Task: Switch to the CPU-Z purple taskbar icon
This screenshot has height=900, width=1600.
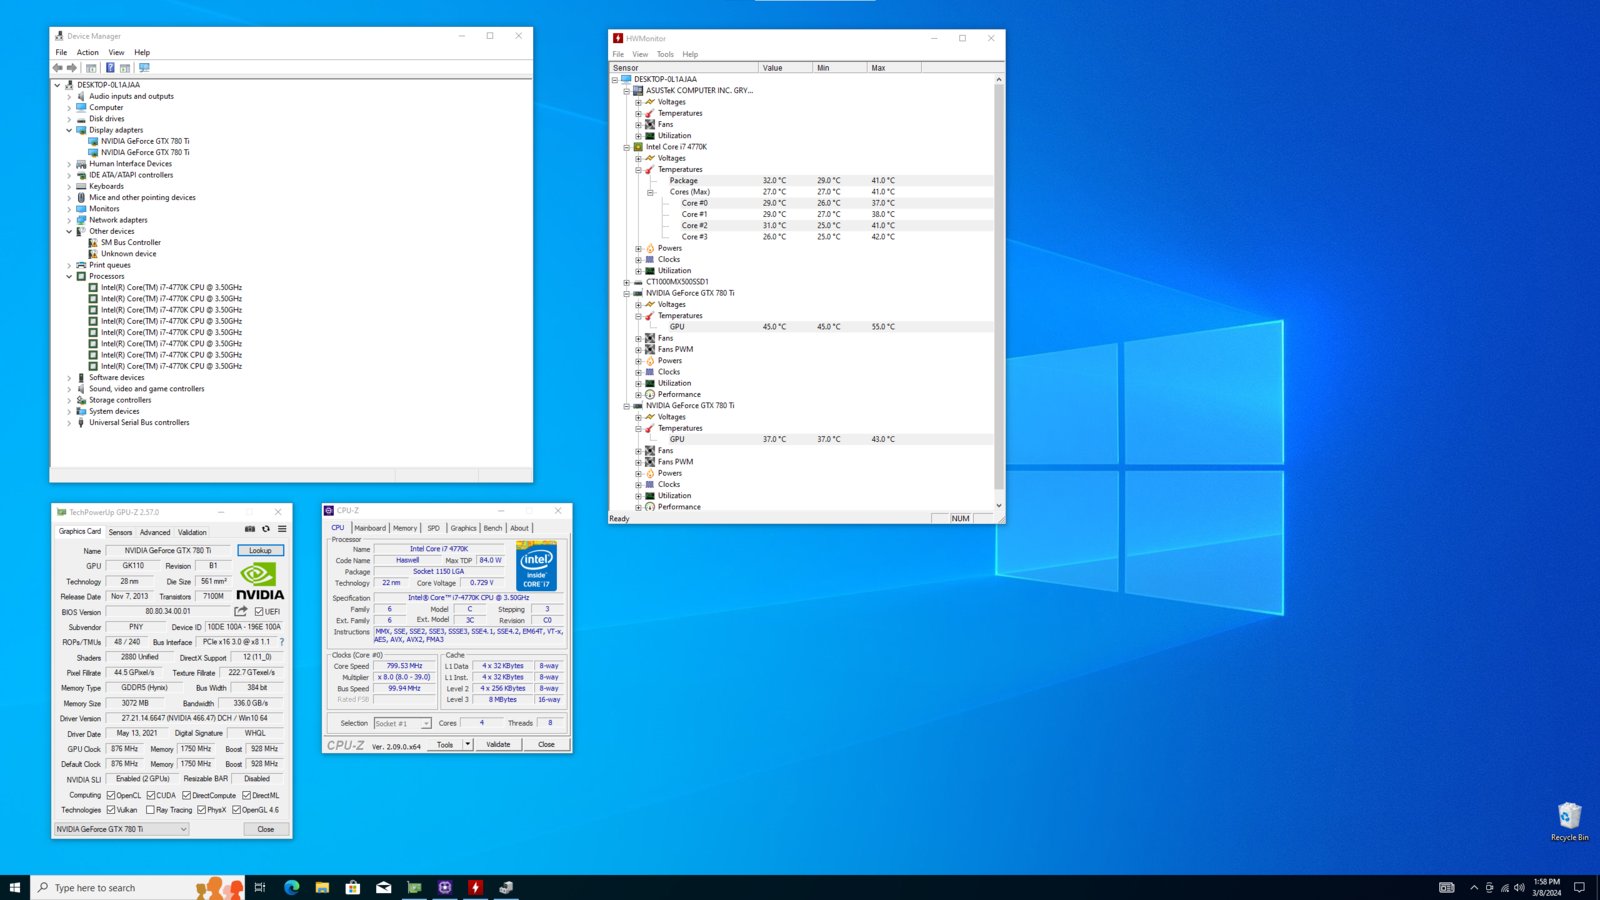Action: coord(445,887)
